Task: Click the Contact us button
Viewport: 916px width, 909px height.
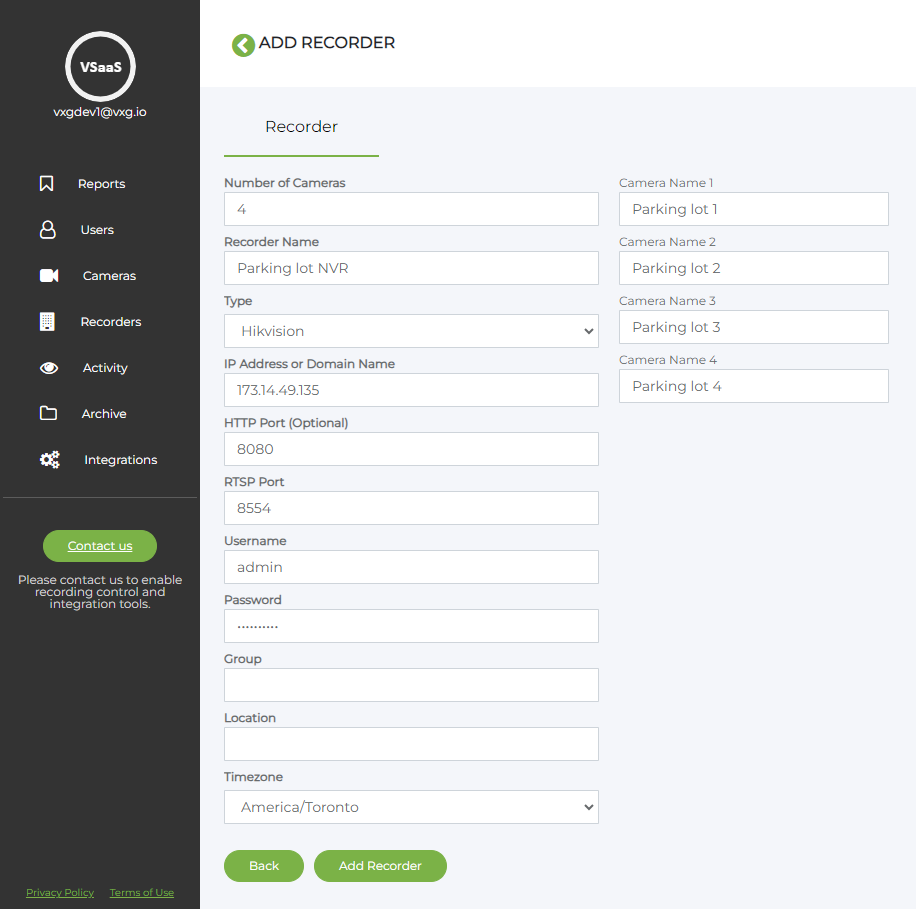Action: tap(100, 546)
